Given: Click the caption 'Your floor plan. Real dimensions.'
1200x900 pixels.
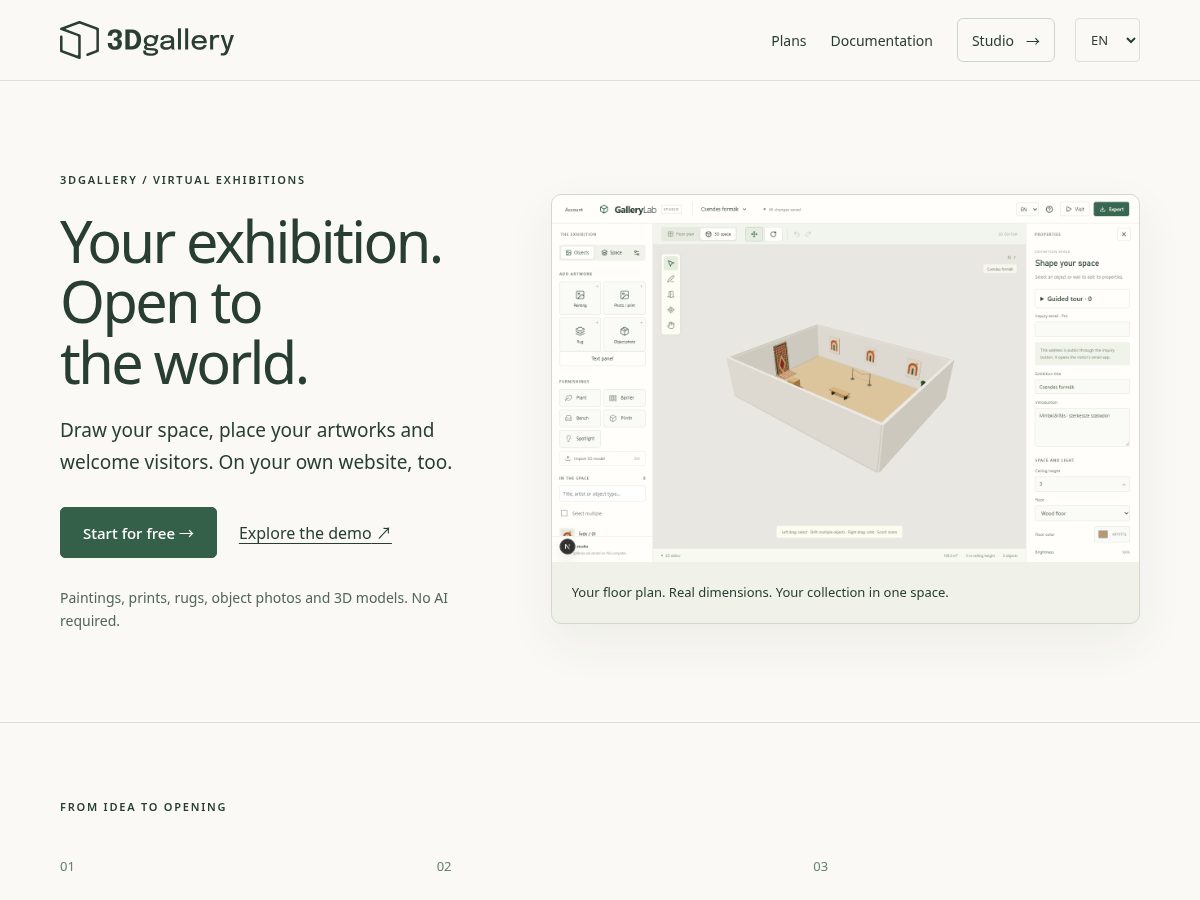Looking at the screenshot, I should pyautogui.click(x=760, y=592).
